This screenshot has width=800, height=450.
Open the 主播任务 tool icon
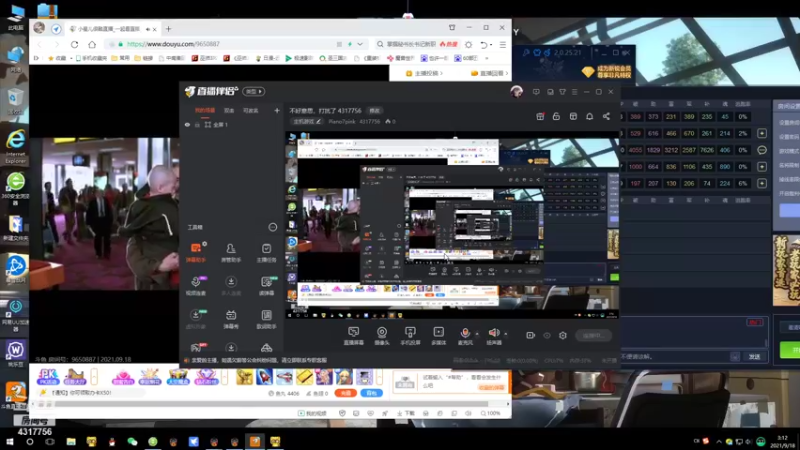click(266, 252)
